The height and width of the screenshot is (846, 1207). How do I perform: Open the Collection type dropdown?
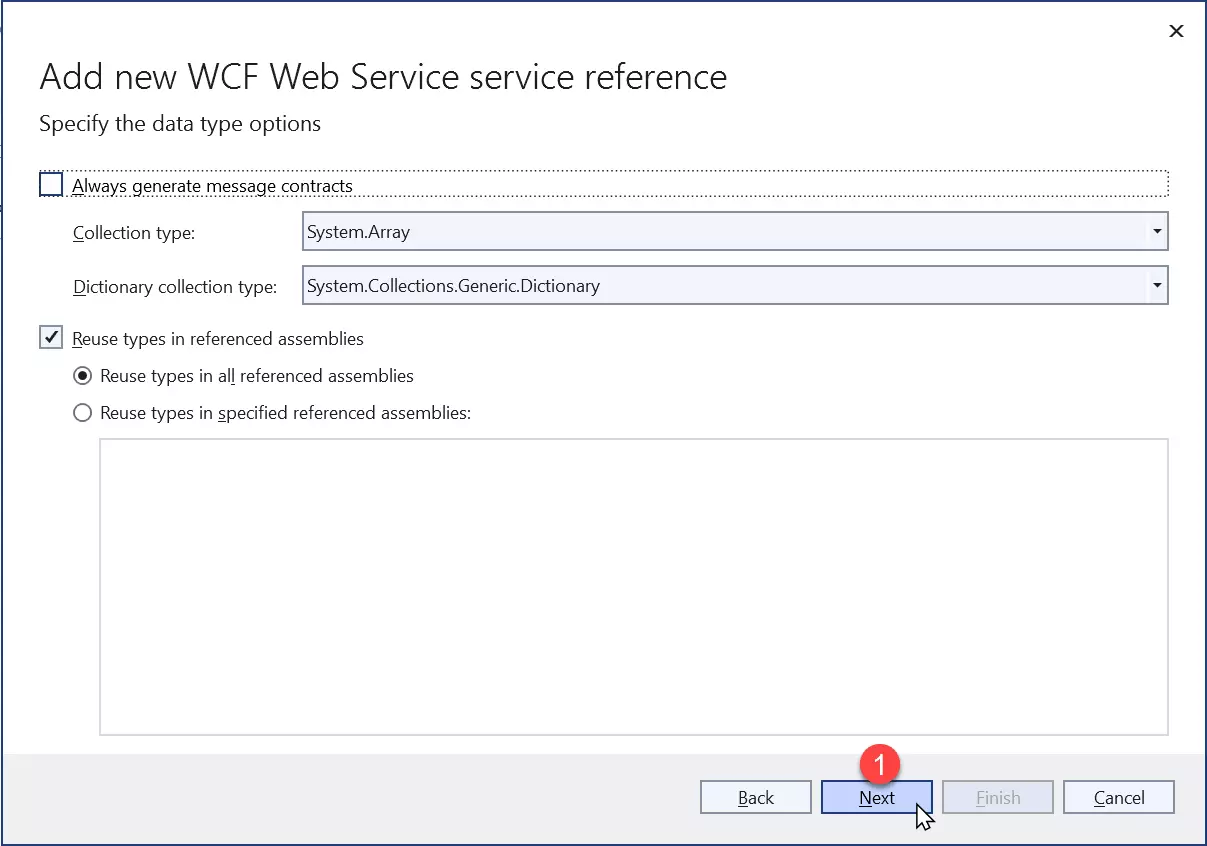point(735,232)
